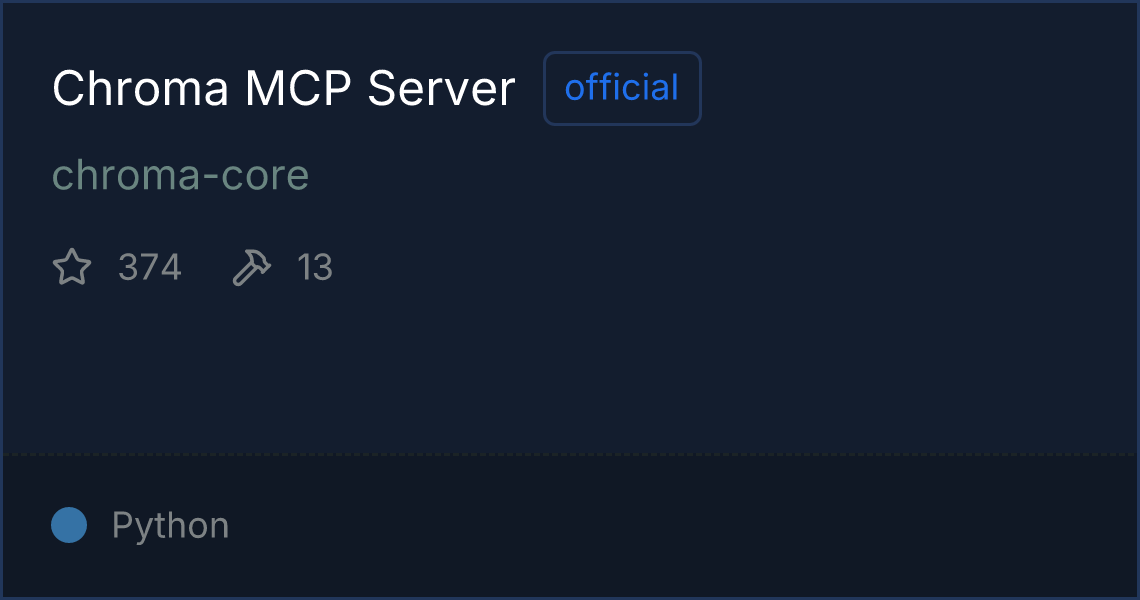Click blank space right of official badge
This screenshot has width=1140, height=600.
coord(916,88)
